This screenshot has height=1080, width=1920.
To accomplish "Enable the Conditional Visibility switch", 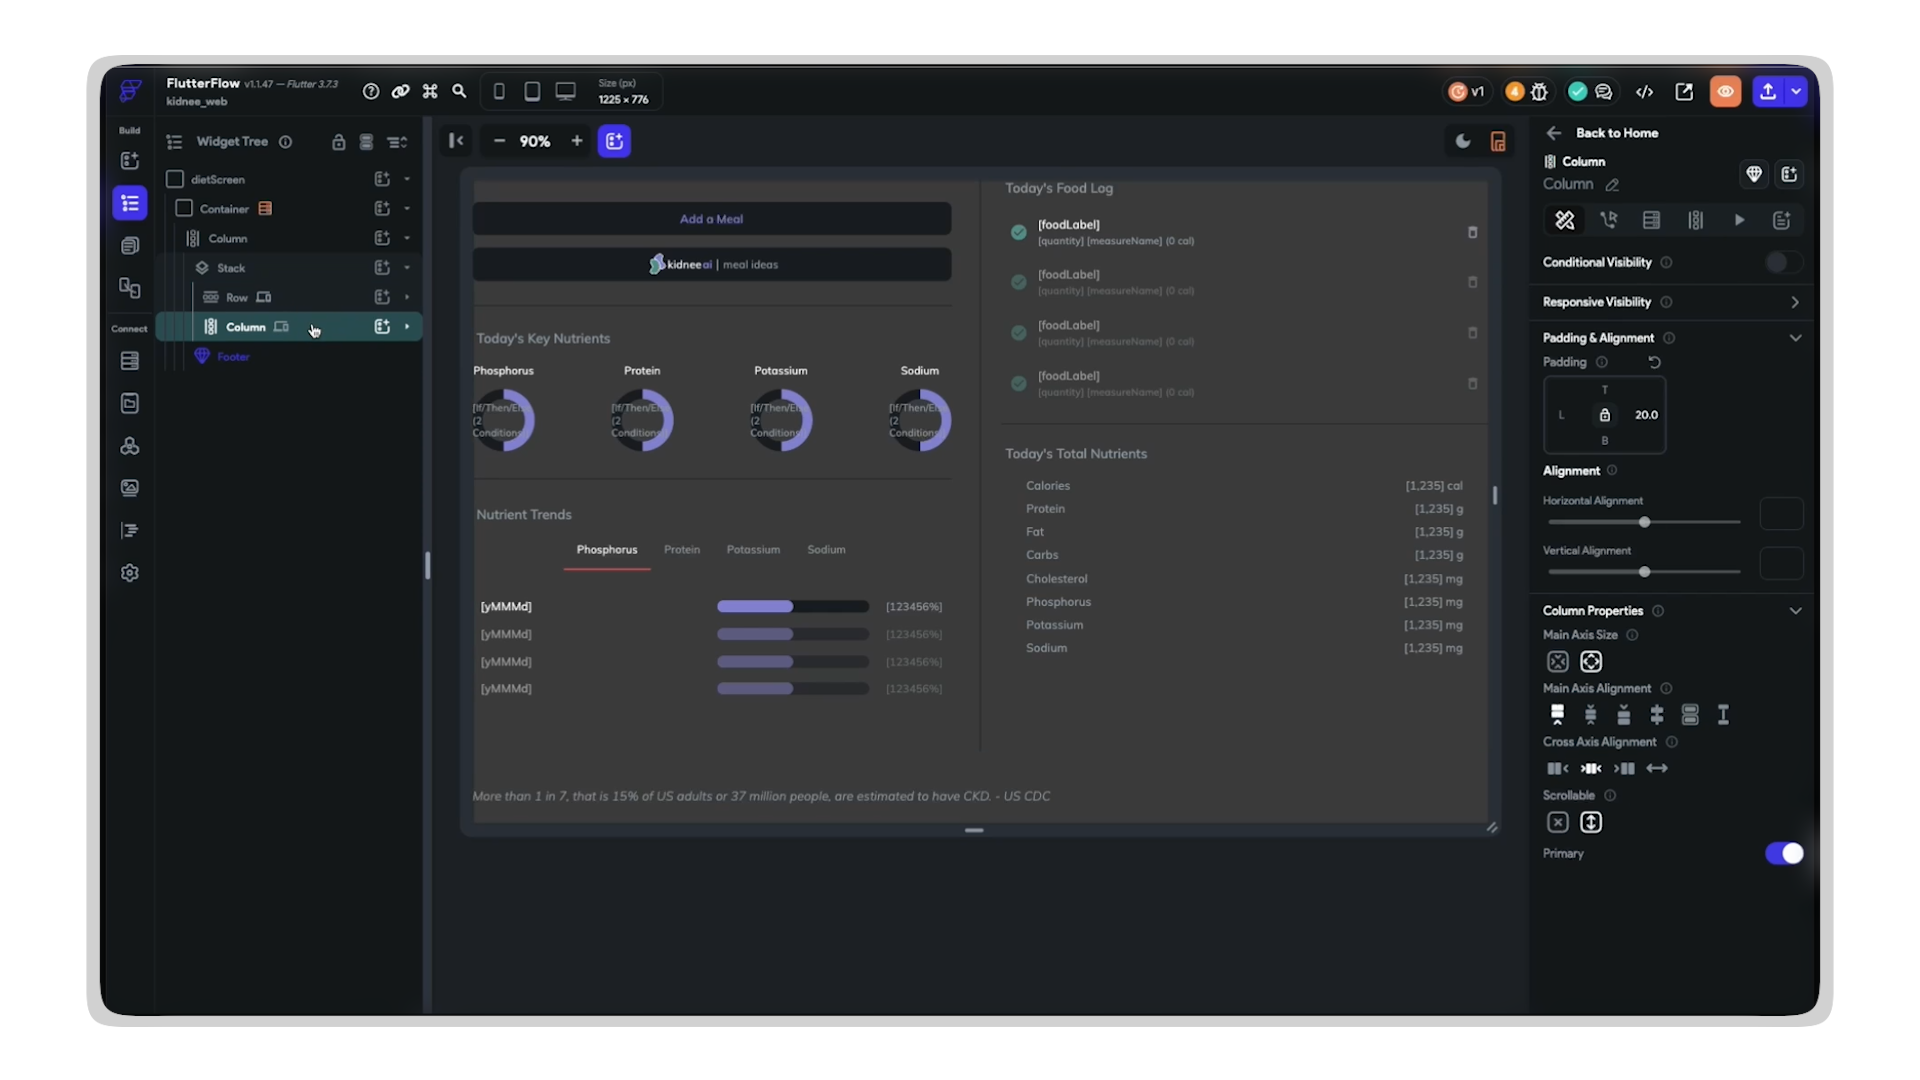I will pos(1782,262).
